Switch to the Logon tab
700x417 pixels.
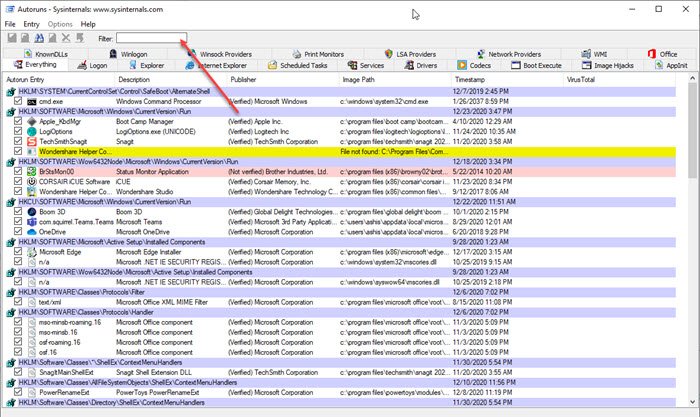coord(92,66)
